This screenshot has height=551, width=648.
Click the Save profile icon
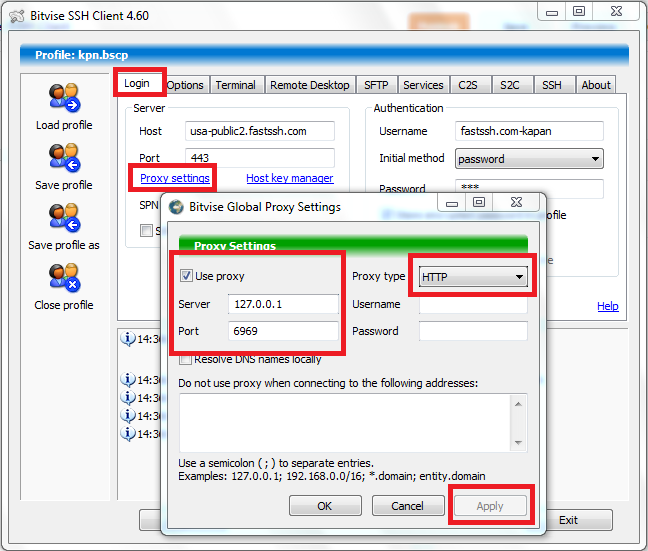click(64, 157)
